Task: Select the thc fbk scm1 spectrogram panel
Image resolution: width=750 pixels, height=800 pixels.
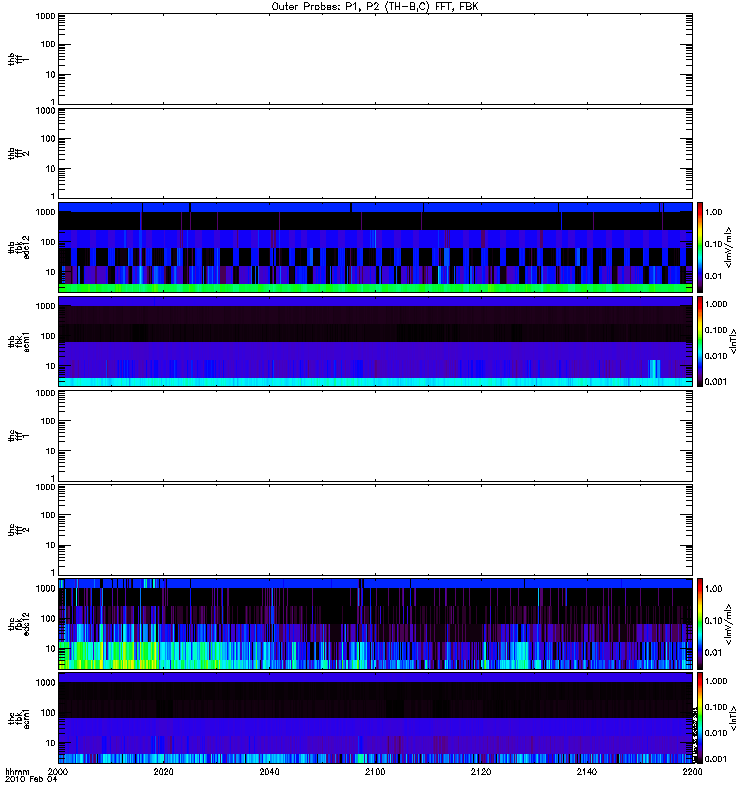Action: pos(375,718)
